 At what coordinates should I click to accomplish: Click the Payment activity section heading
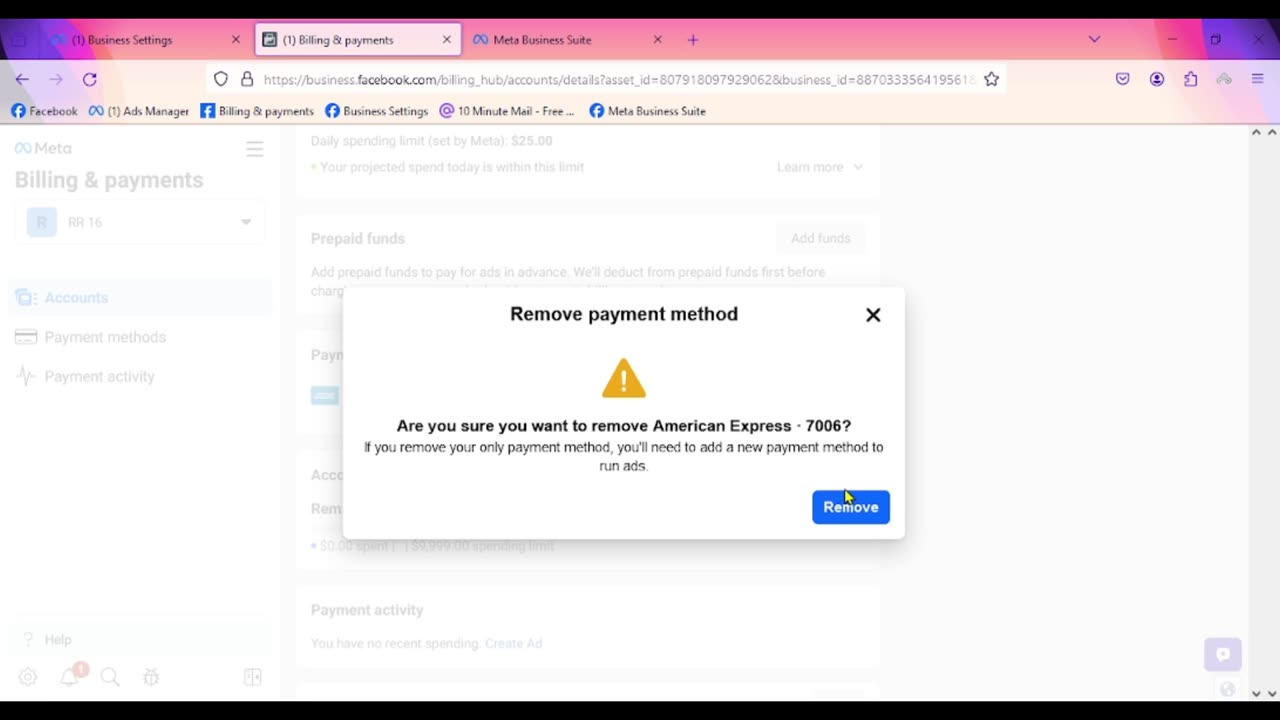pos(367,610)
